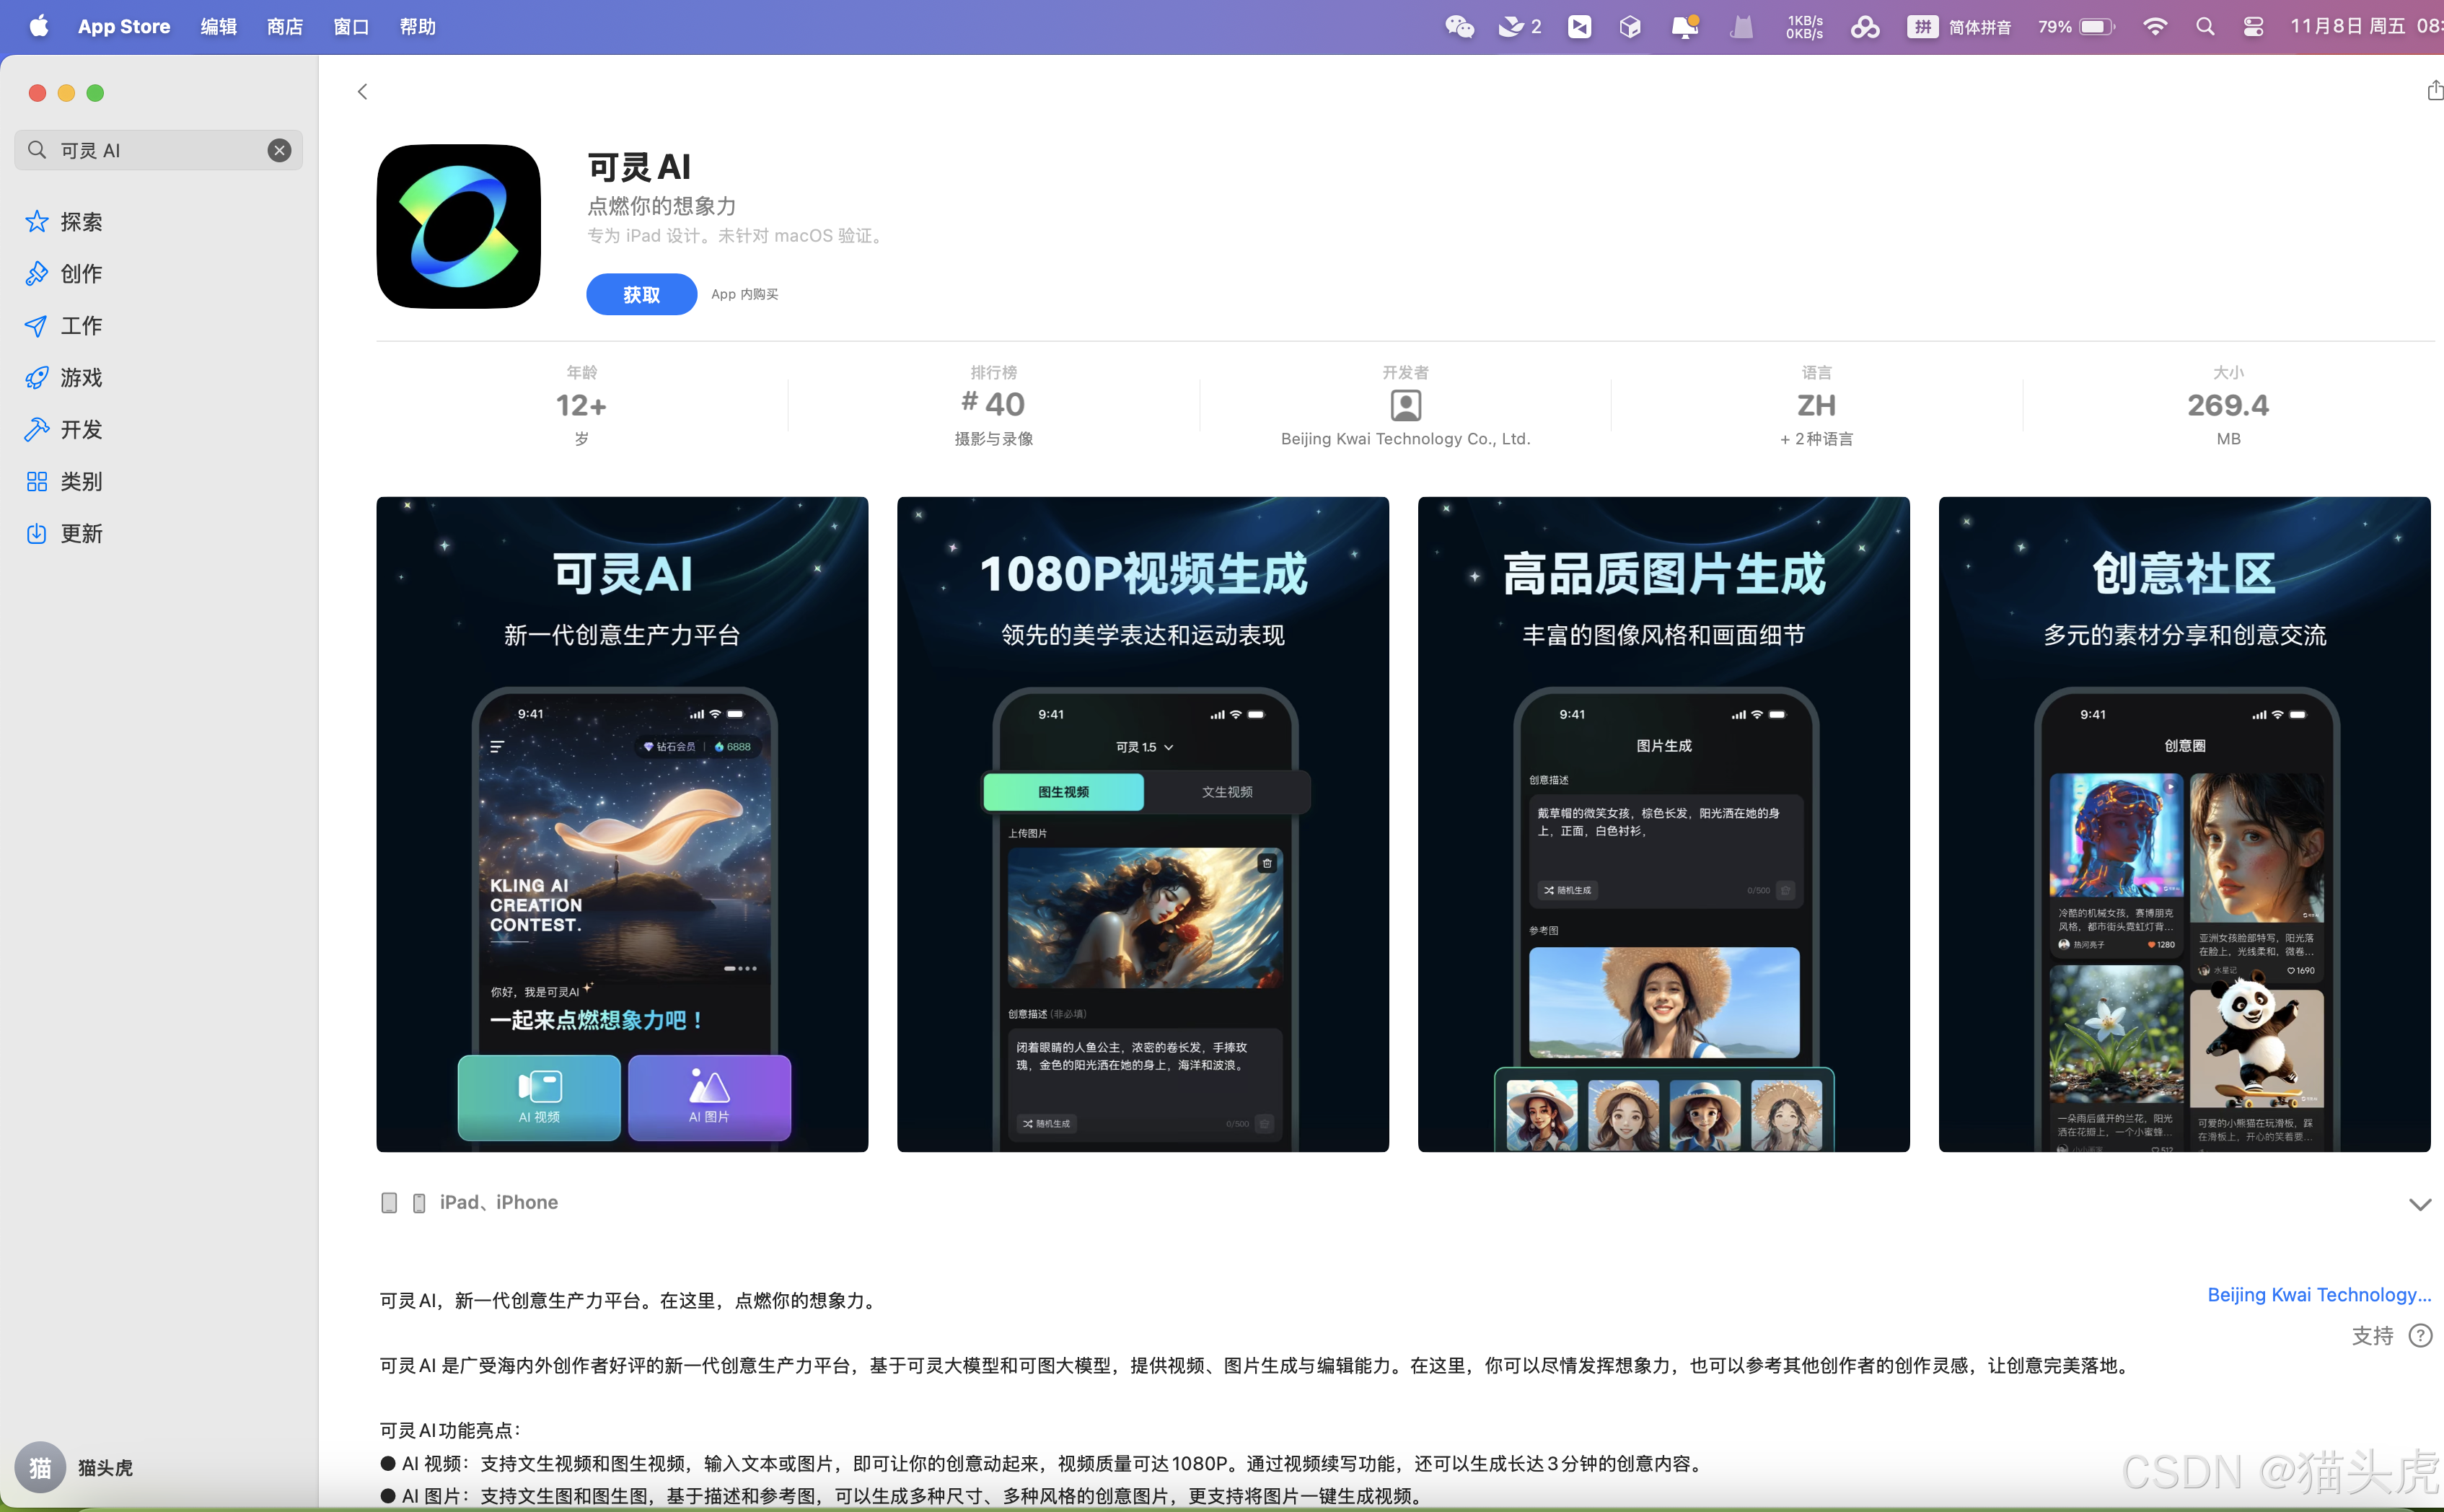Click the 可灵 AI app icon
The height and width of the screenshot is (1512, 2444).
(x=458, y=226)
